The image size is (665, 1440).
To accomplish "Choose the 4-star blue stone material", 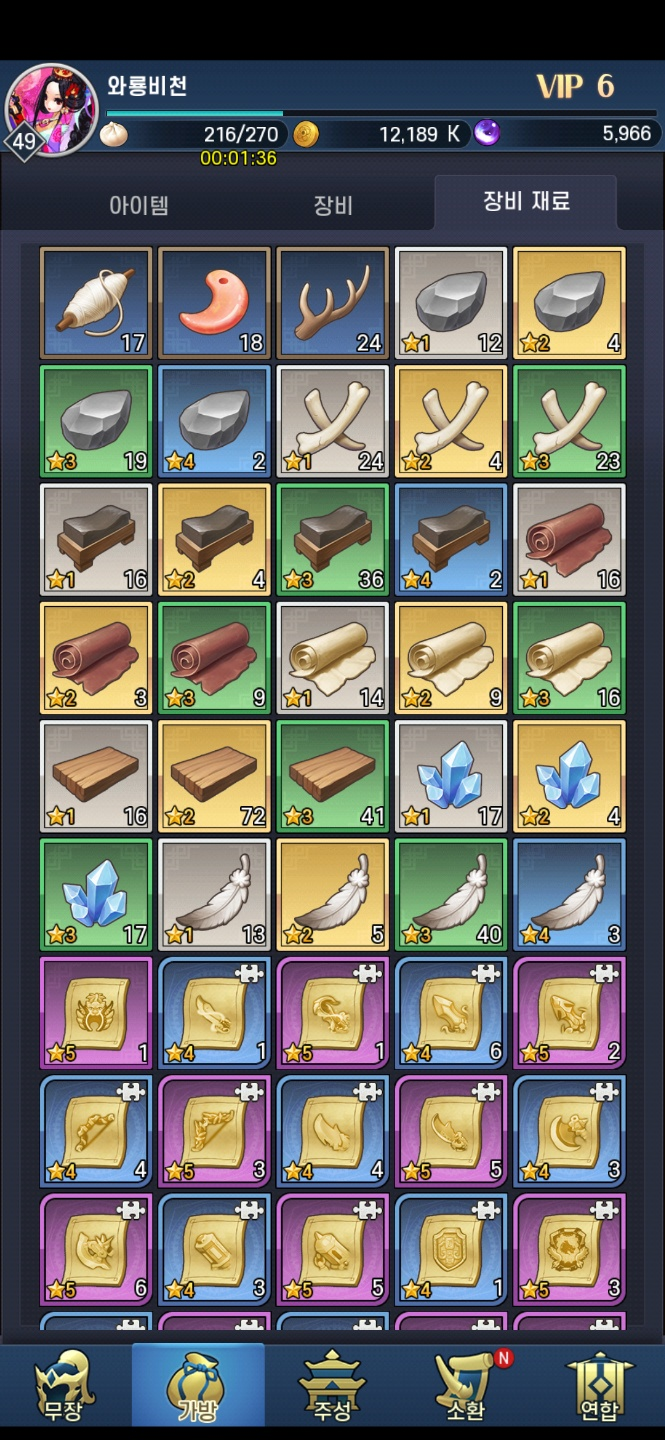I will tap(214, 421).
